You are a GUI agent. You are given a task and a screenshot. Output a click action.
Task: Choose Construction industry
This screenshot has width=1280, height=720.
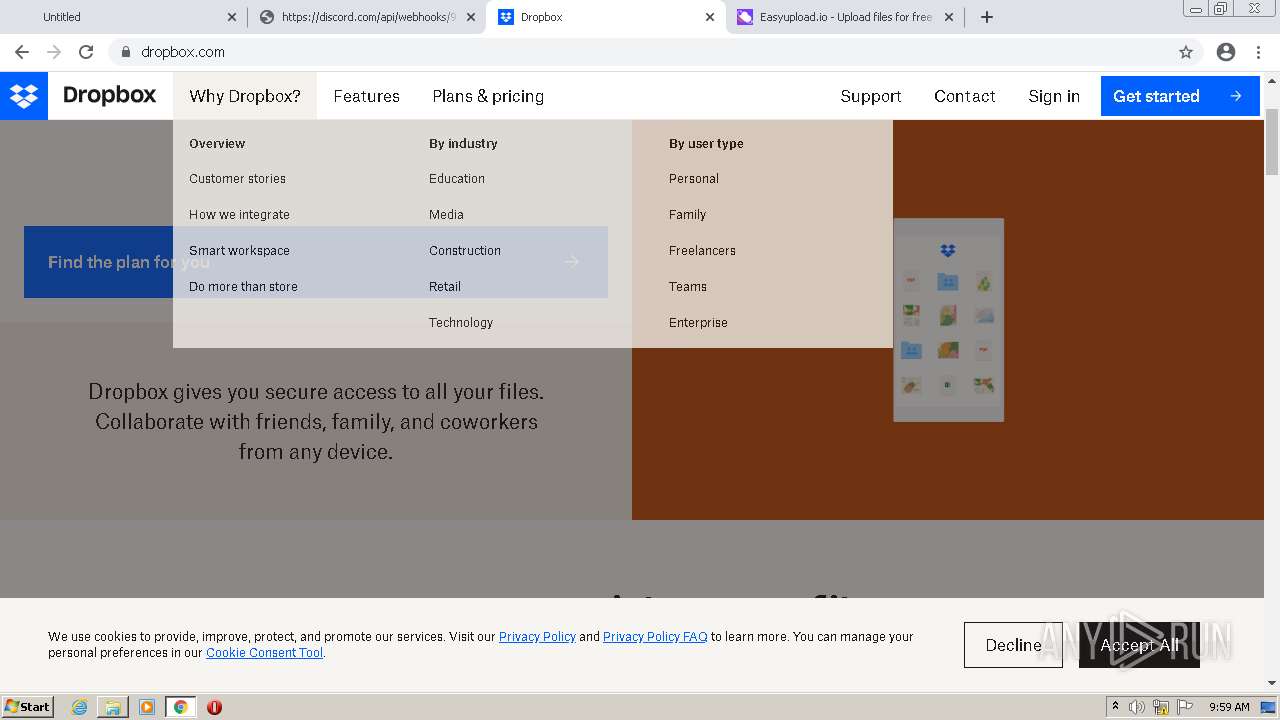465,250
